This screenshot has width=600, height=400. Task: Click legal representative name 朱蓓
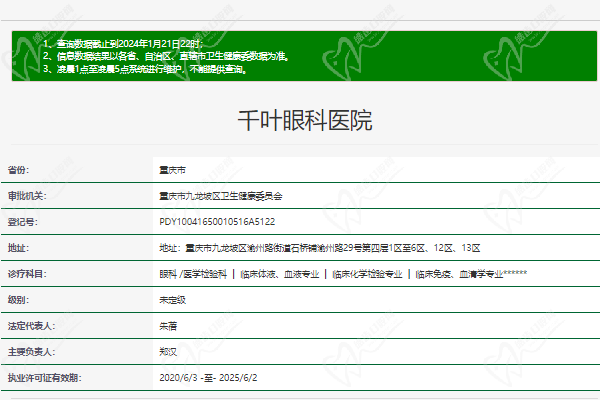pos(168,326)
